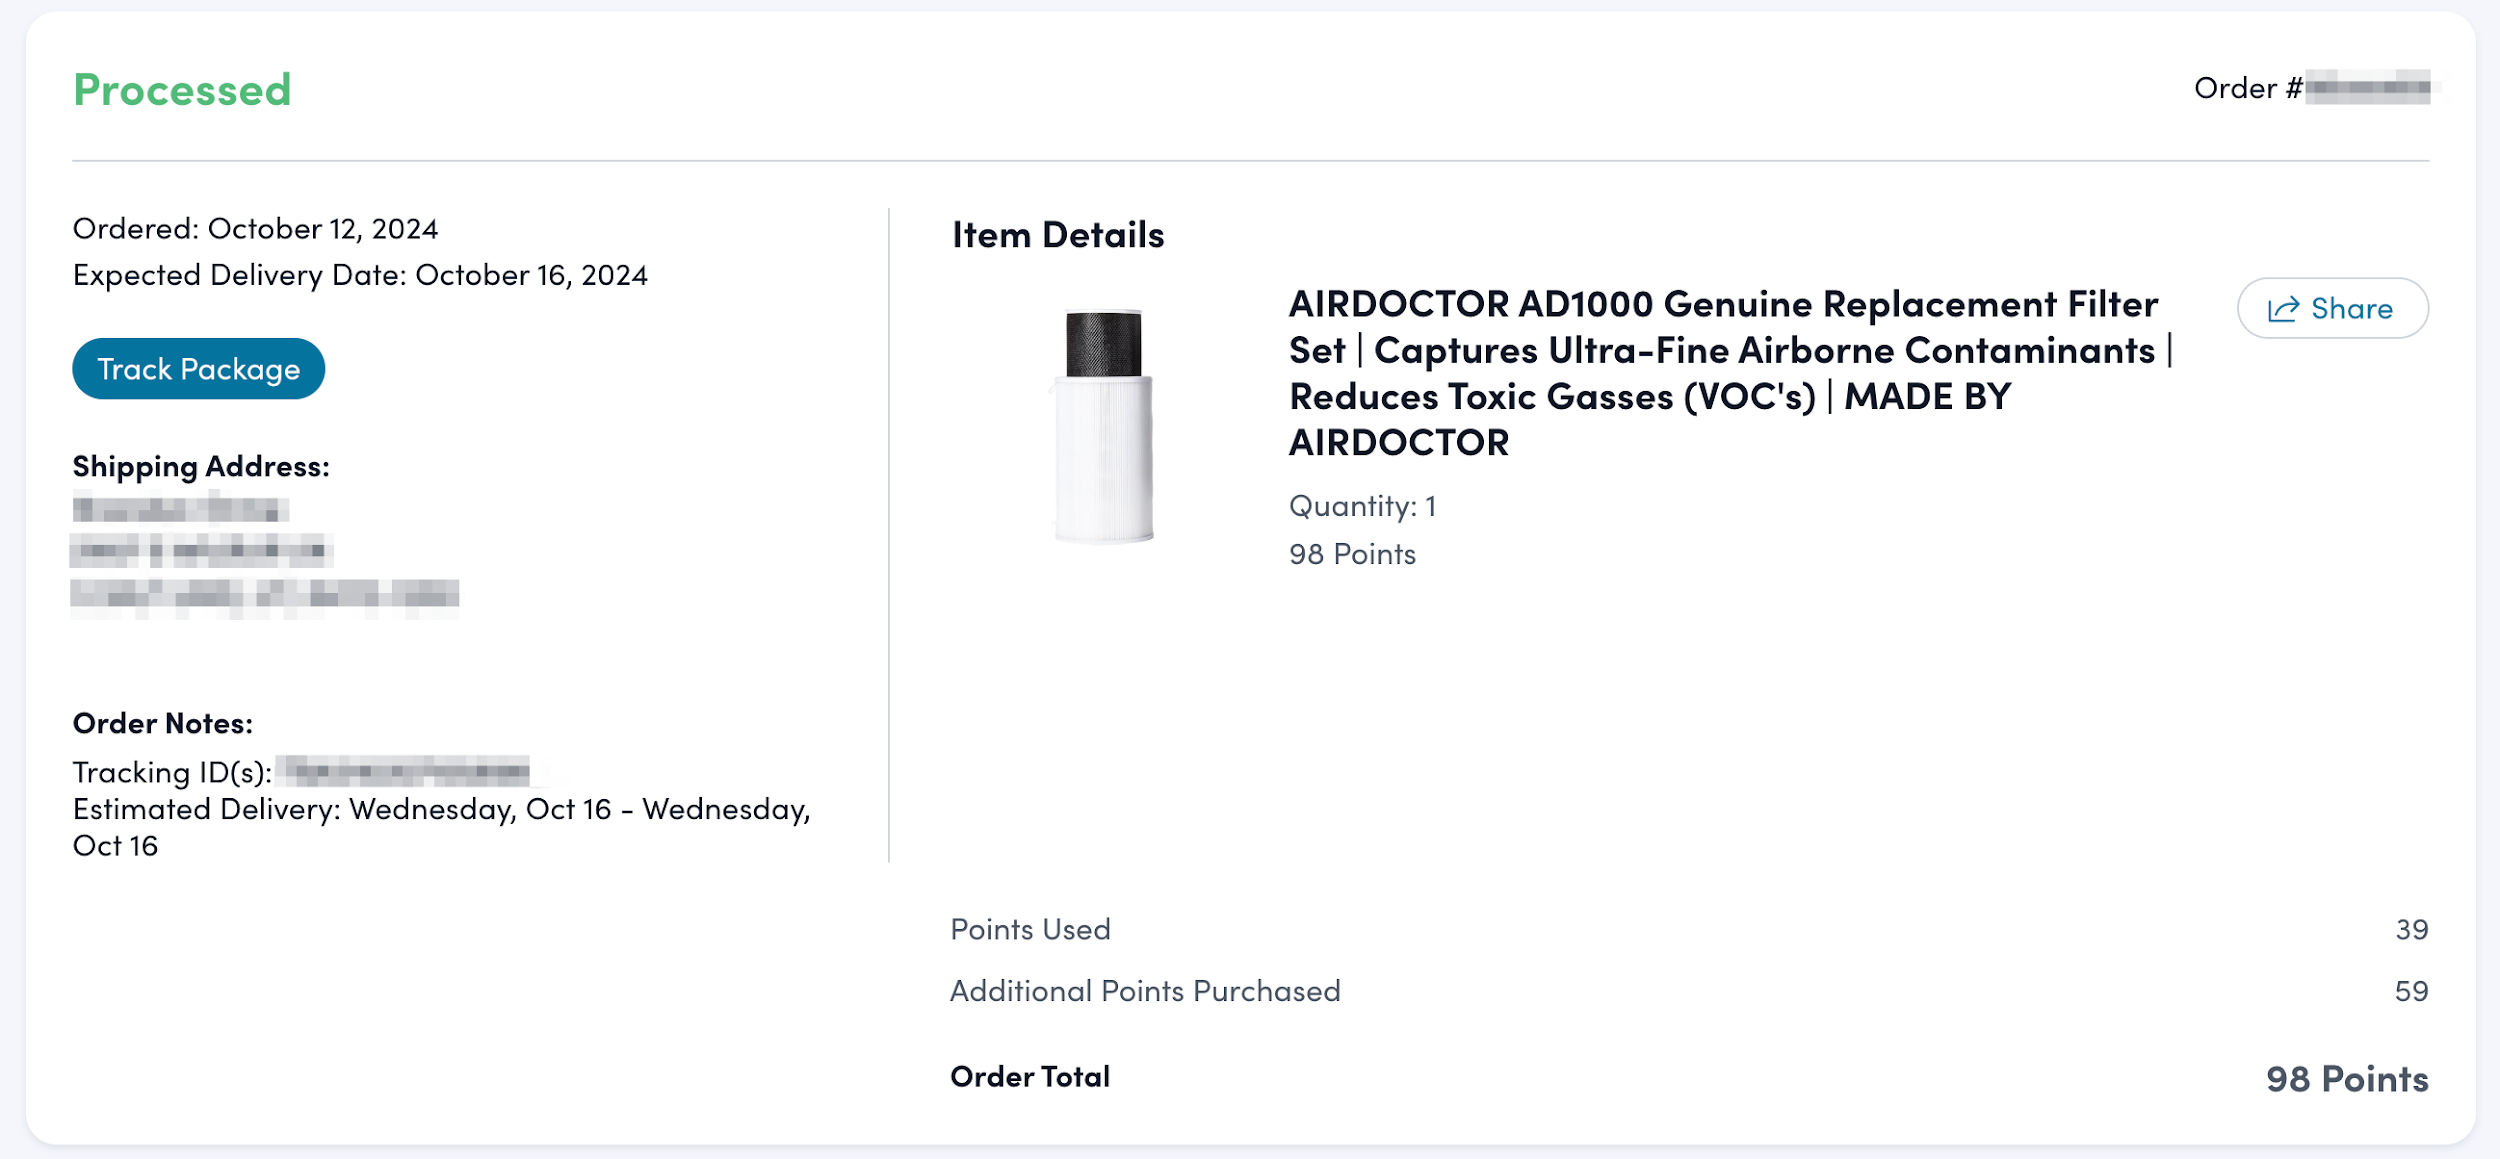The image size is (2500, 1159).
Task: Click the Item Details heading
Action: pyautogui.click(x=1058, y=235)
